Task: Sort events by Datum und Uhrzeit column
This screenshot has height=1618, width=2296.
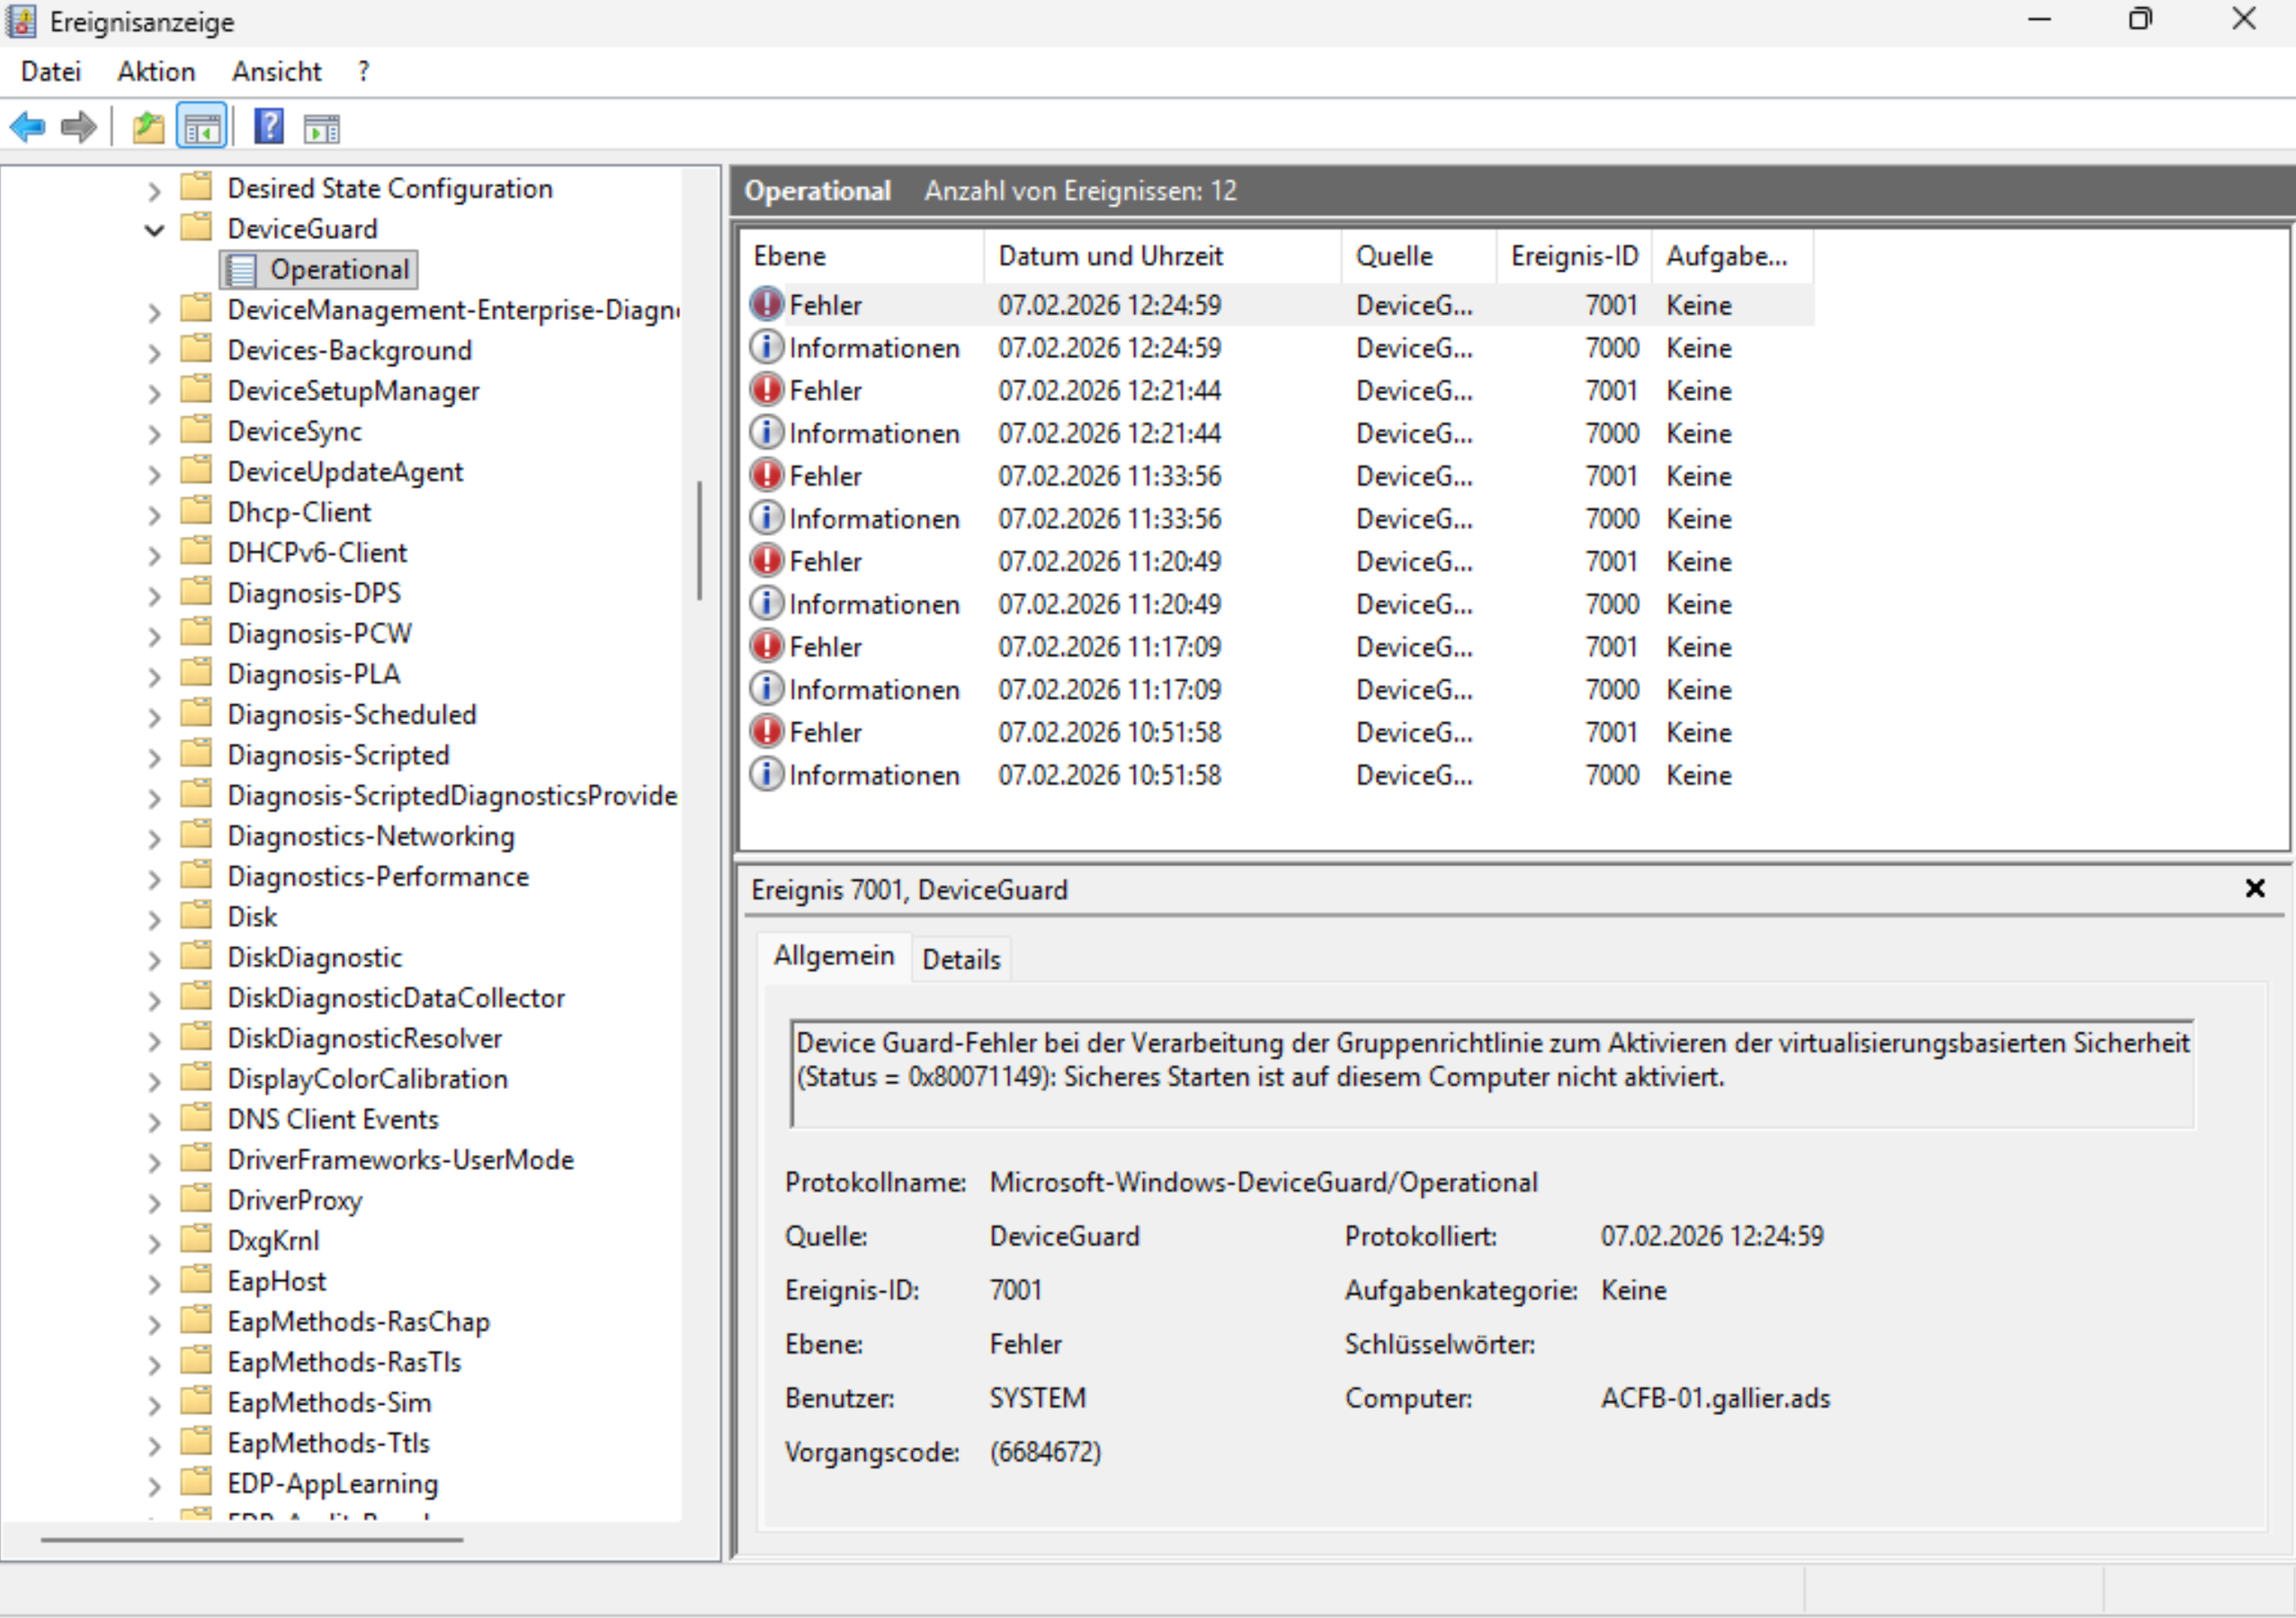Action: point(1110,256)
